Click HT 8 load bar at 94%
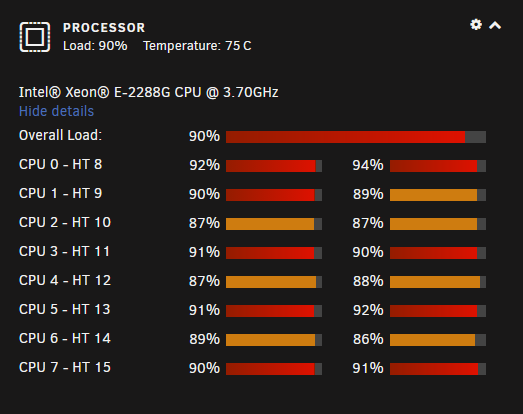 [438, 166]
